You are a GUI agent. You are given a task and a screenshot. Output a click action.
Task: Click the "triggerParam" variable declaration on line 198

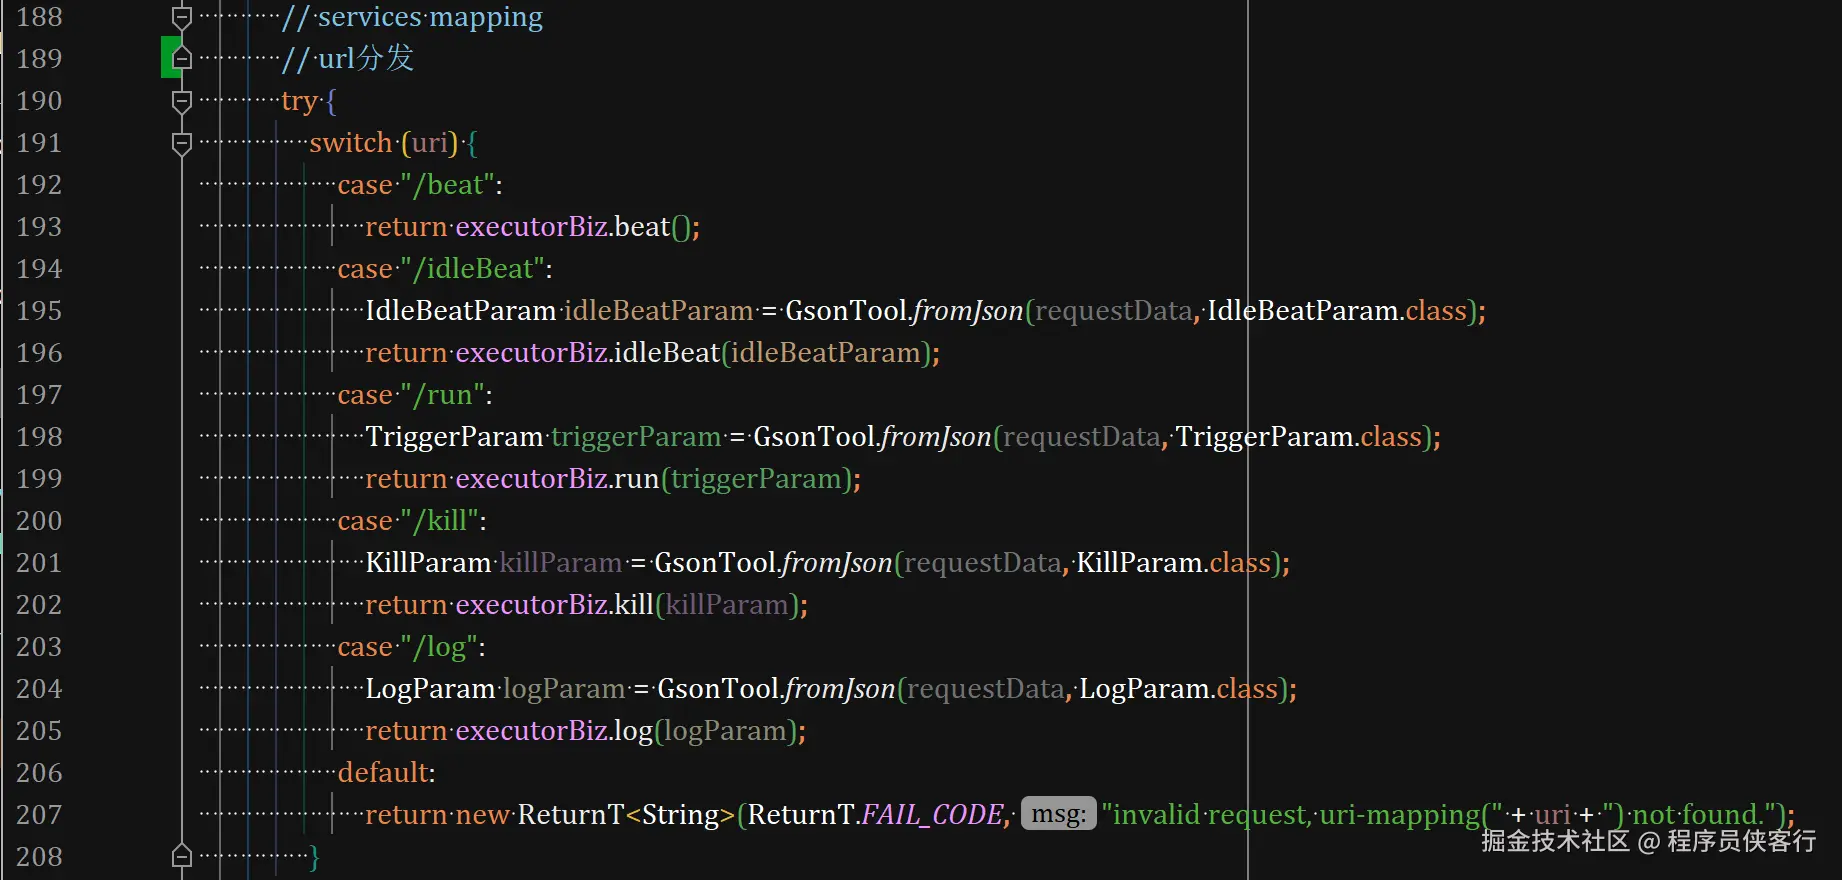pos(636,437)
